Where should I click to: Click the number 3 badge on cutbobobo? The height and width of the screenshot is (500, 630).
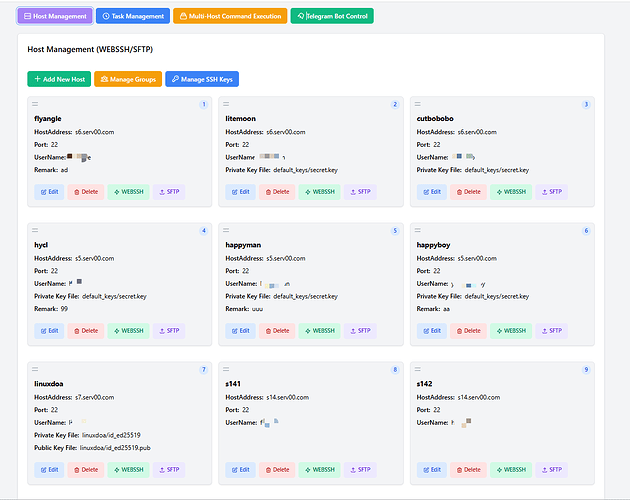coord(586,105)
